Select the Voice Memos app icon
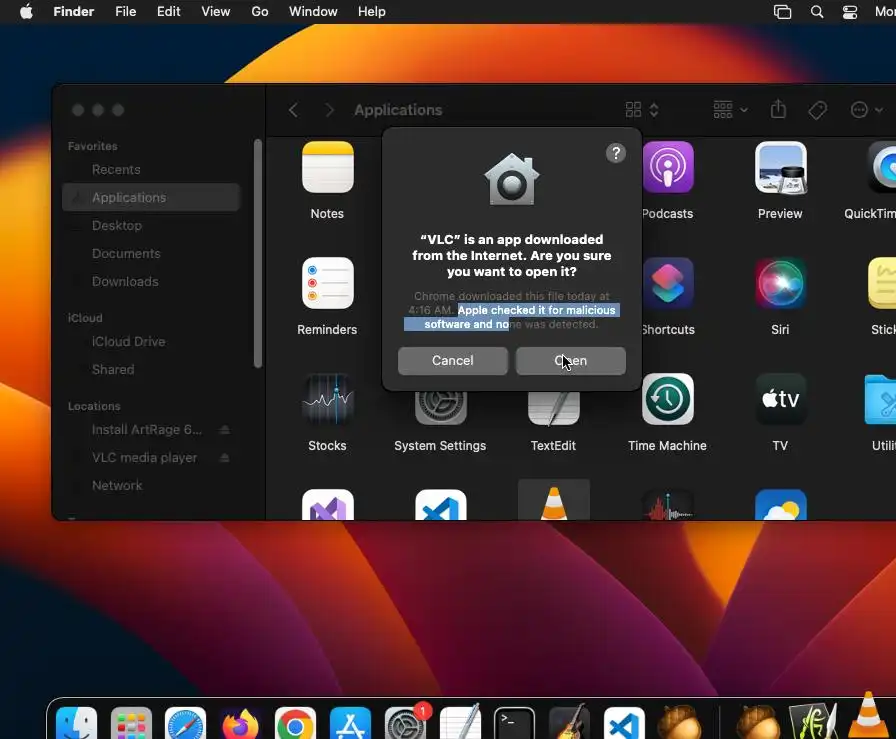 [667, 505]
